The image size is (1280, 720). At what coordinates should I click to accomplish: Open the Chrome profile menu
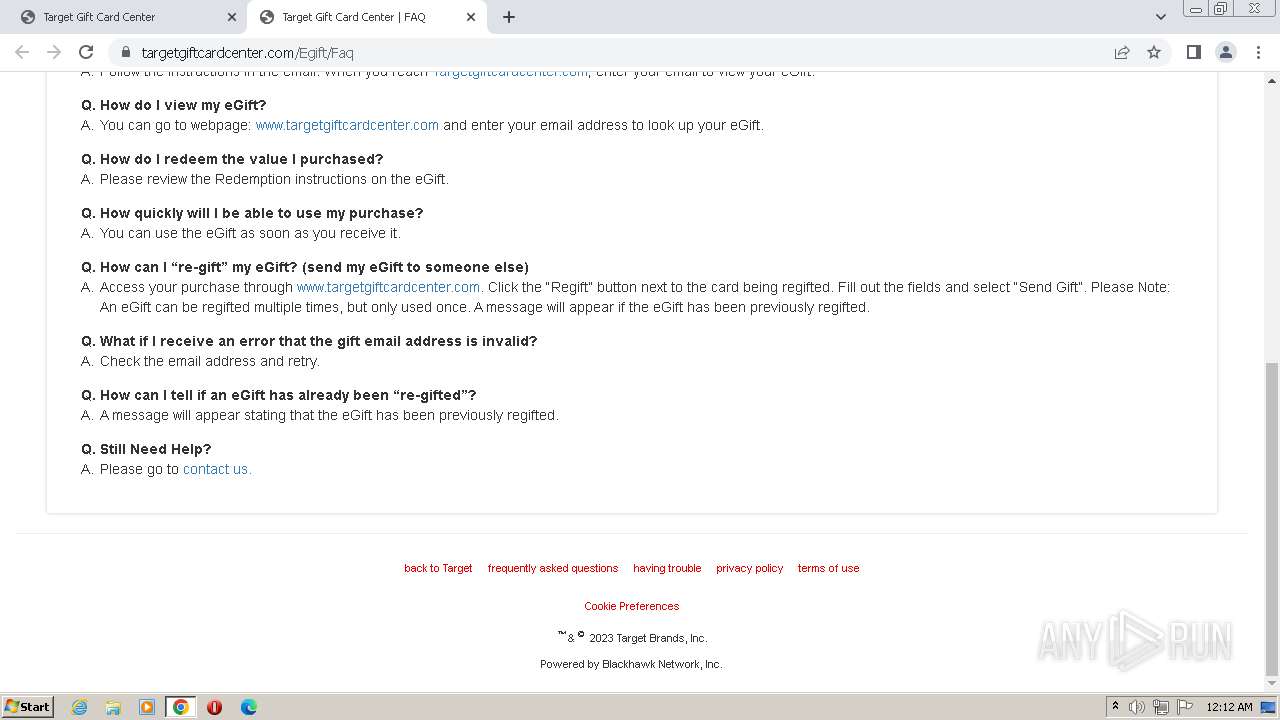click(1225, 52)
